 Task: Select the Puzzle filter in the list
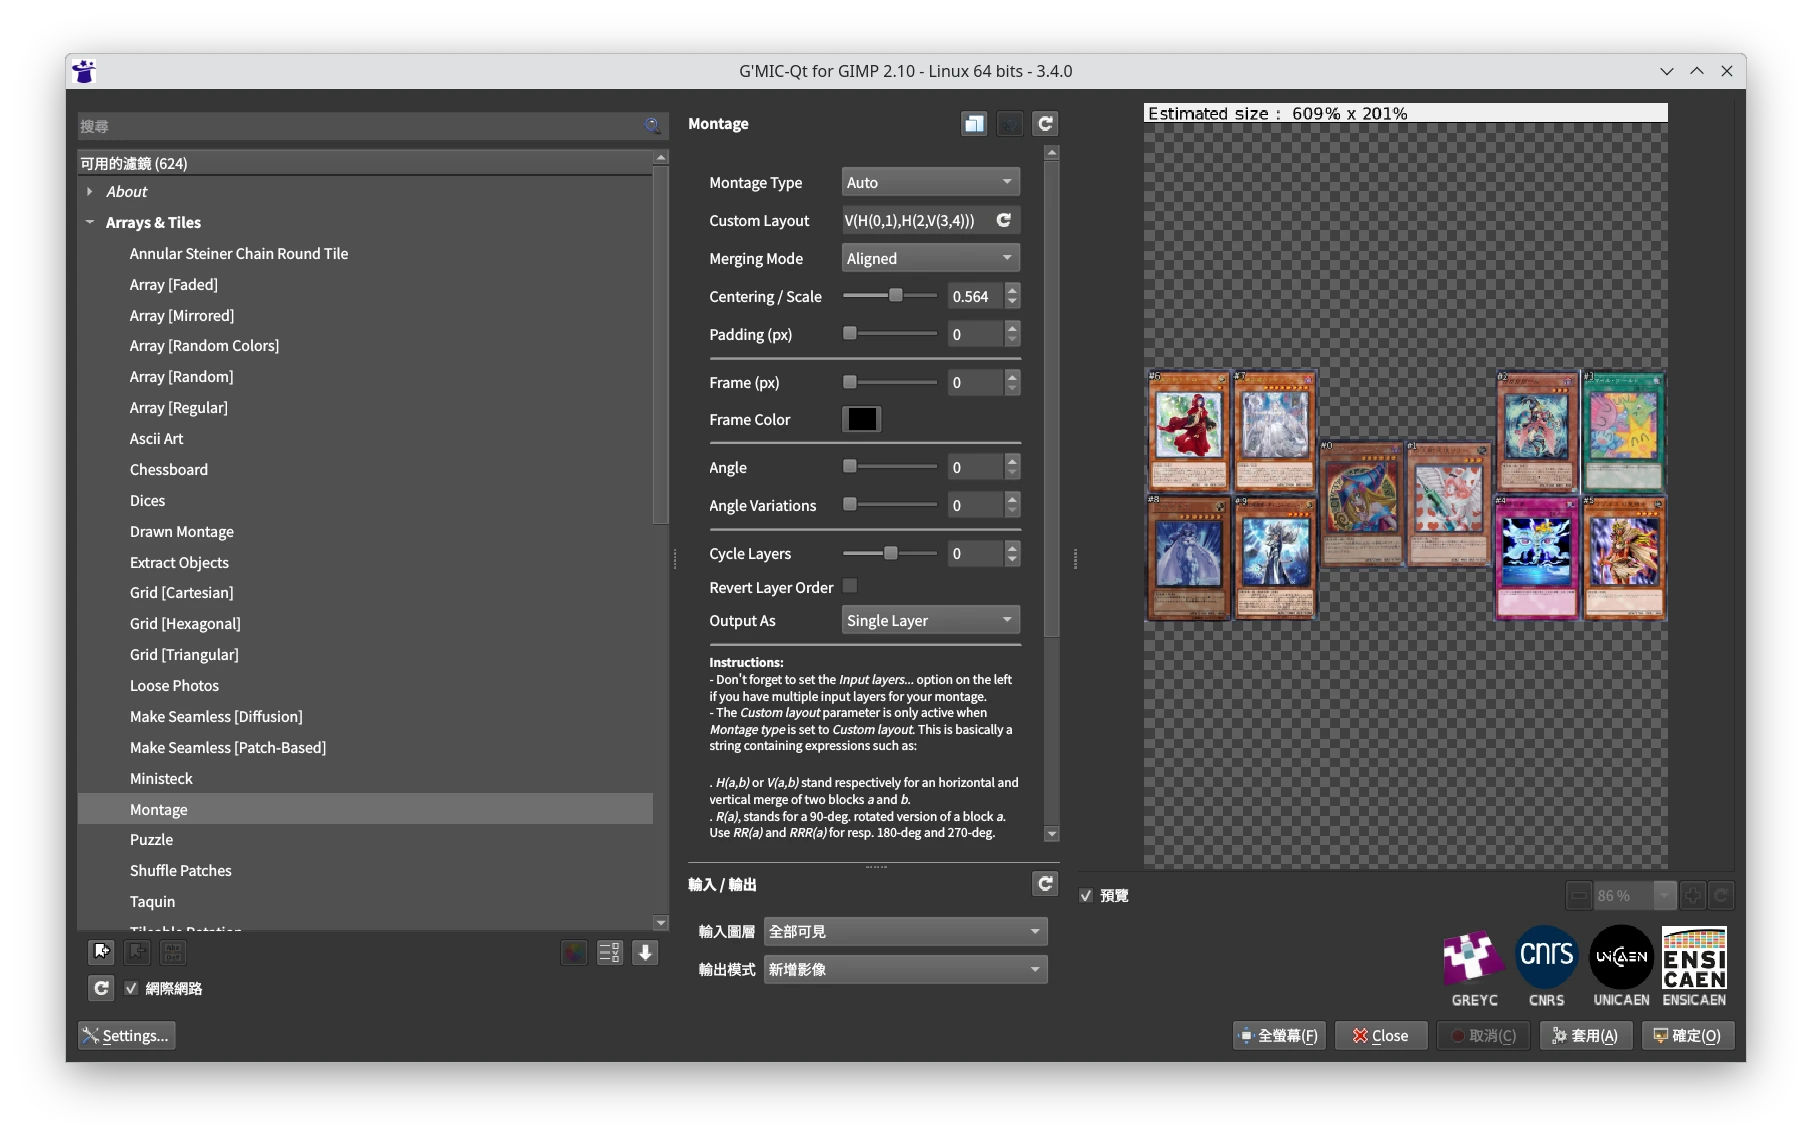click(x=151, y=840)
